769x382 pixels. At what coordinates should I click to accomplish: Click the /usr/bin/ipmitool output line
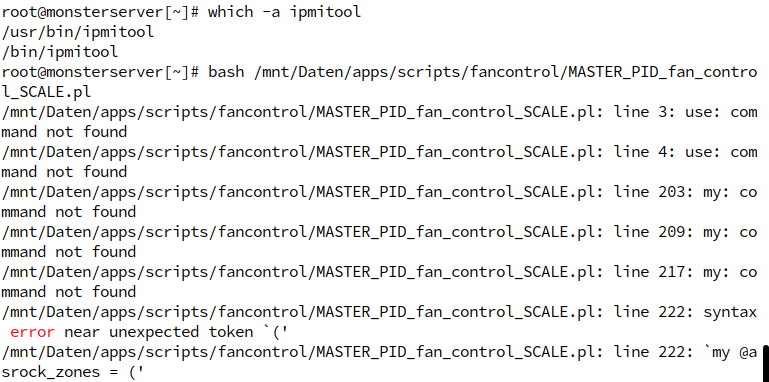pyautogui.click(x=78, y=32)
